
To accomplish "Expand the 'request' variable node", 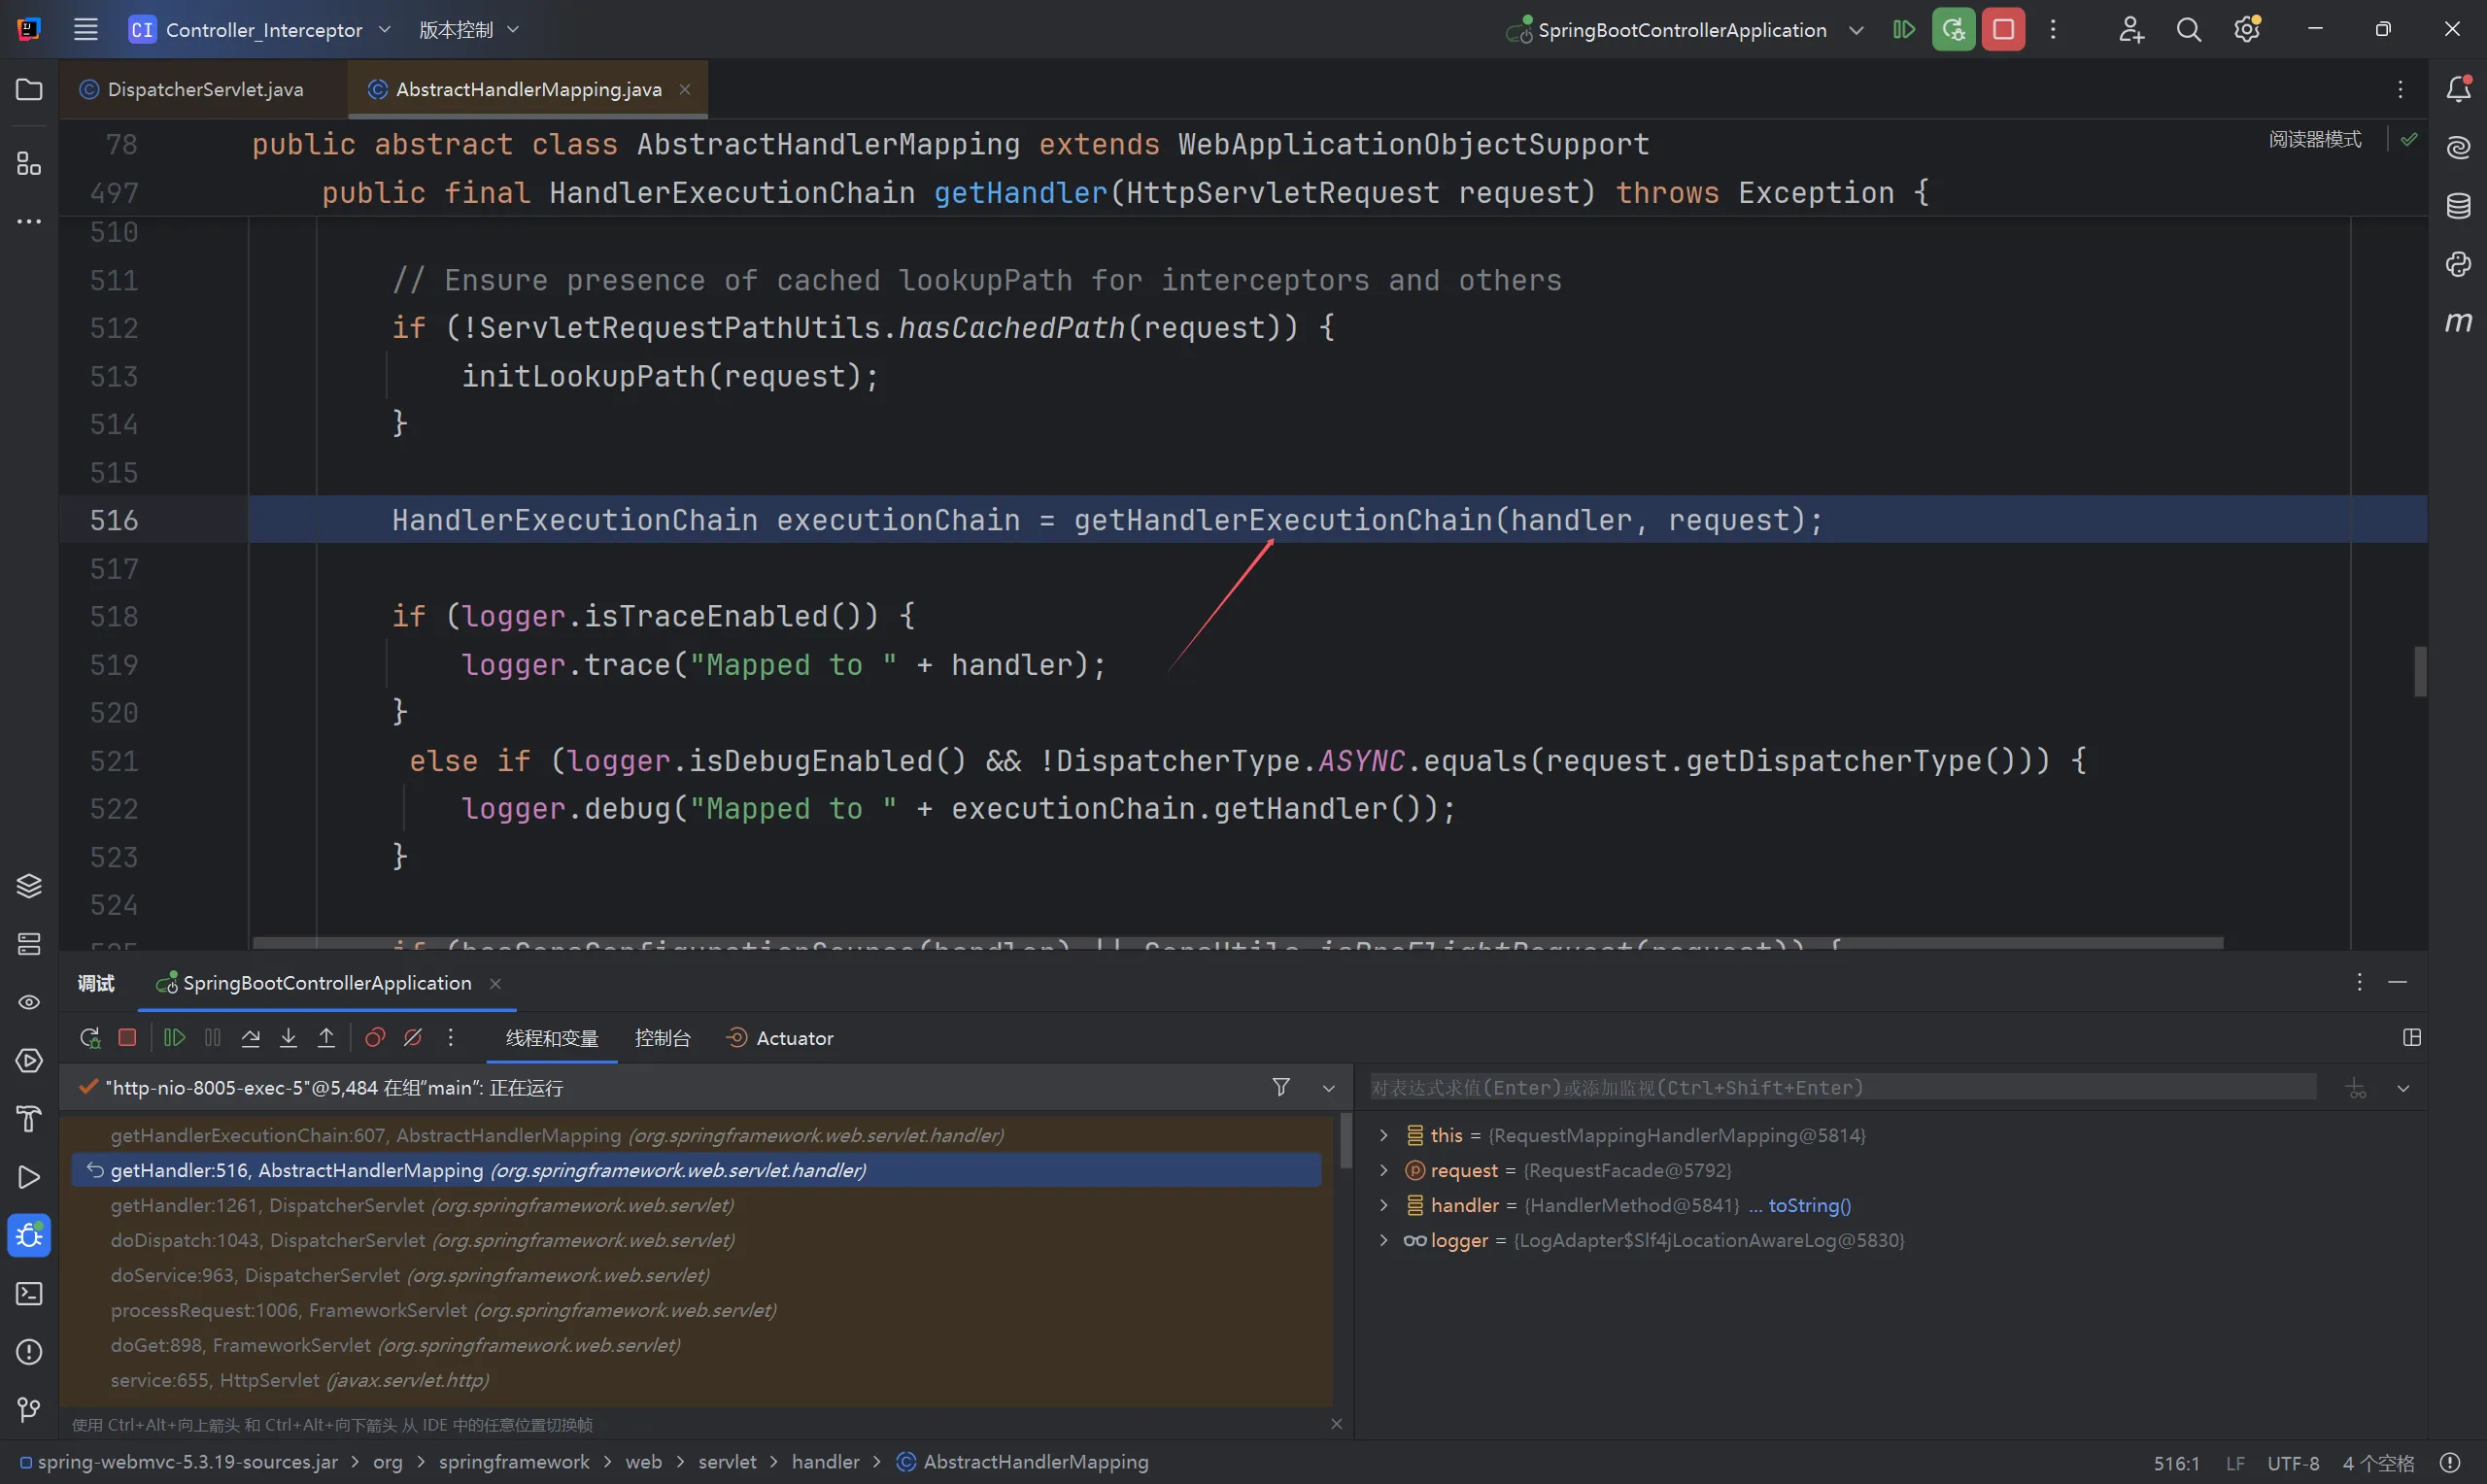I will pos(1384,1170).
